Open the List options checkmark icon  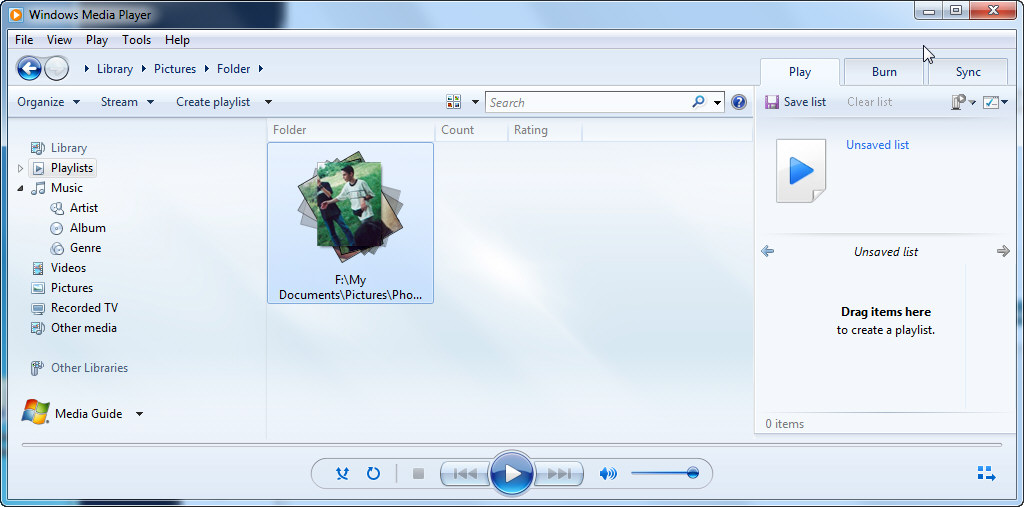coord(991,102)
